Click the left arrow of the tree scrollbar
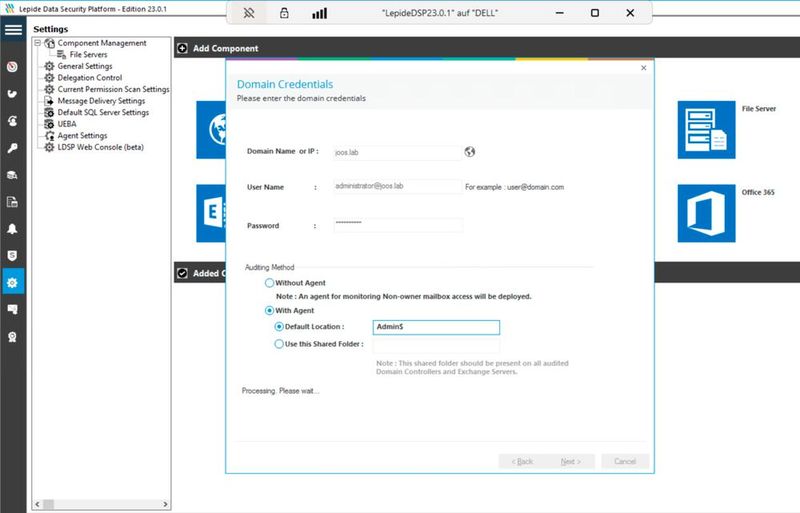800x513 pixels. pos(37,504)
